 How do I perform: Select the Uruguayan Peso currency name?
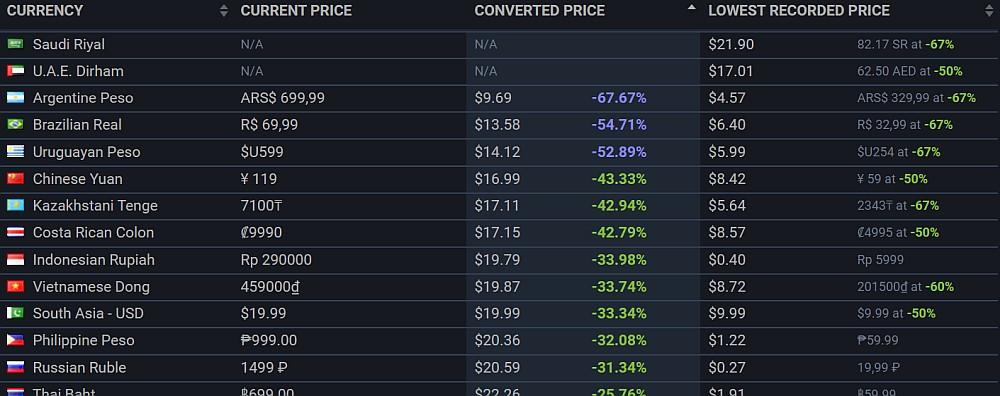87,152
